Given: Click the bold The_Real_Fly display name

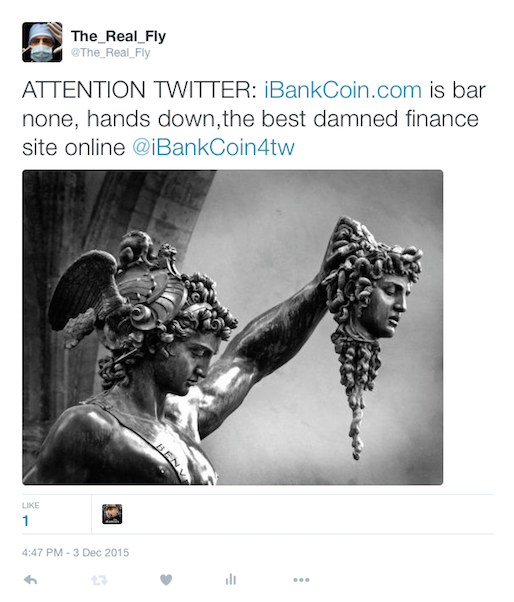Looking at the screenshot, I should (x=119, y=36).
